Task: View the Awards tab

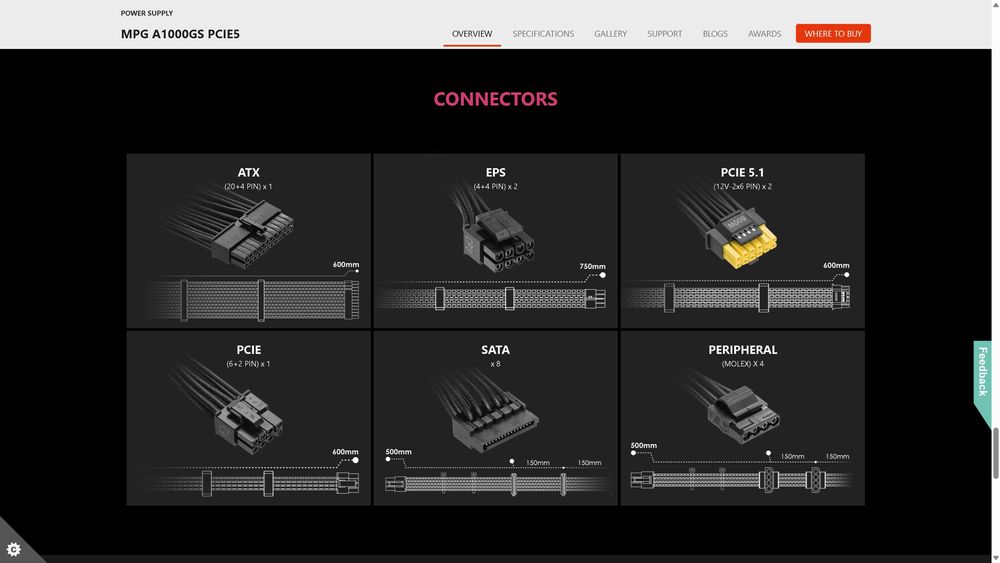Action: 764,34
